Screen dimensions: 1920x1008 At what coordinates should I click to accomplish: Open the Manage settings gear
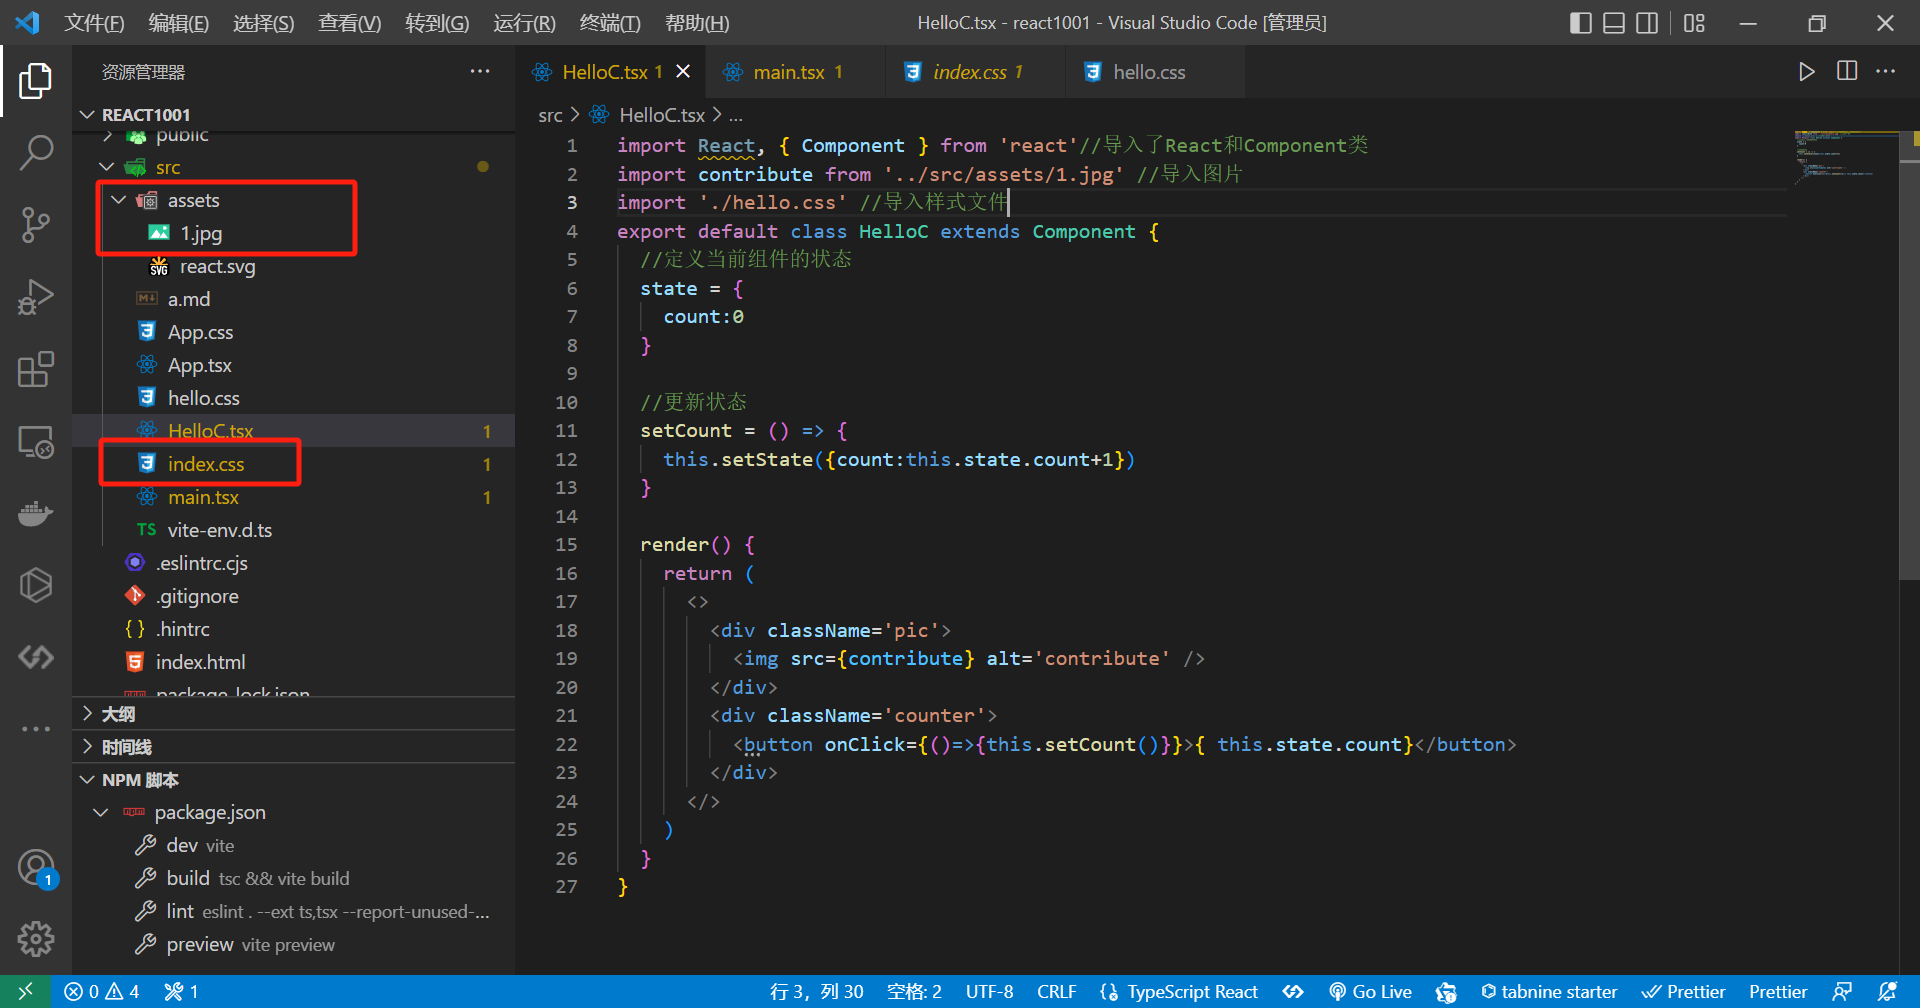(x=36, y=938)
